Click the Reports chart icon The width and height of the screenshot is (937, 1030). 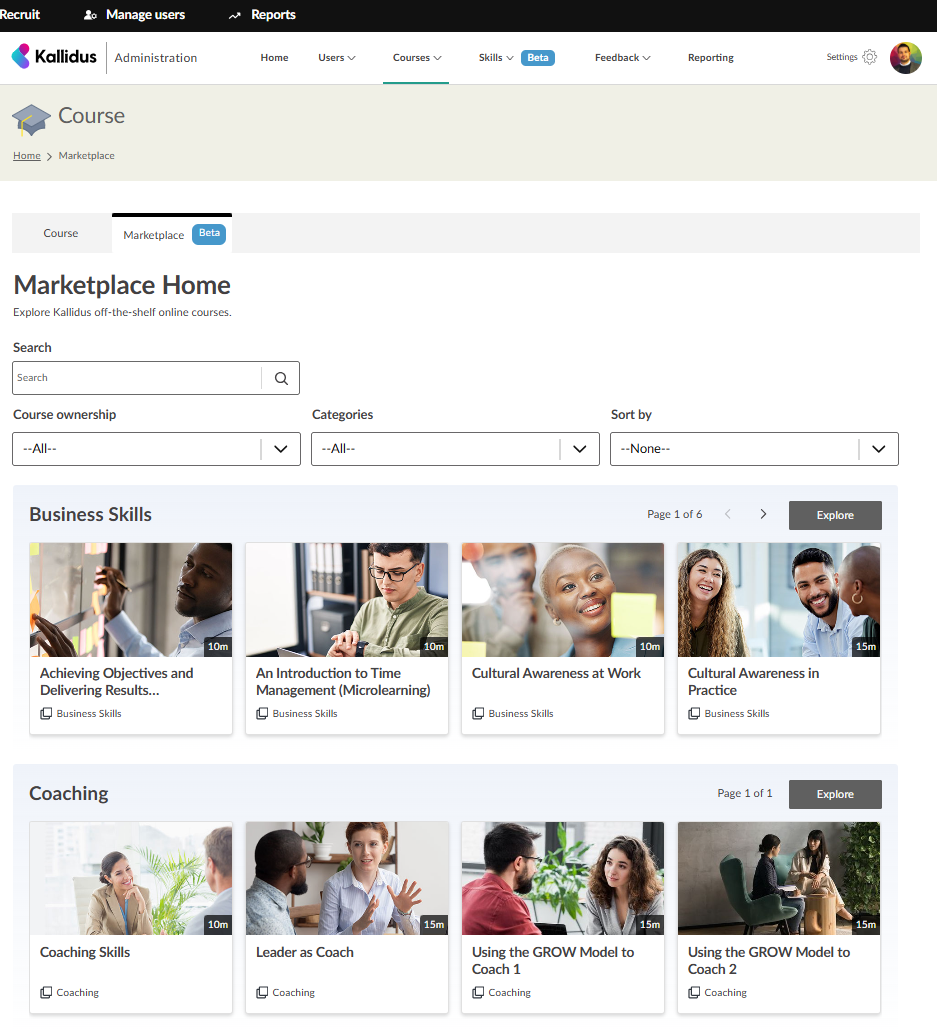[x=235, y=15]
